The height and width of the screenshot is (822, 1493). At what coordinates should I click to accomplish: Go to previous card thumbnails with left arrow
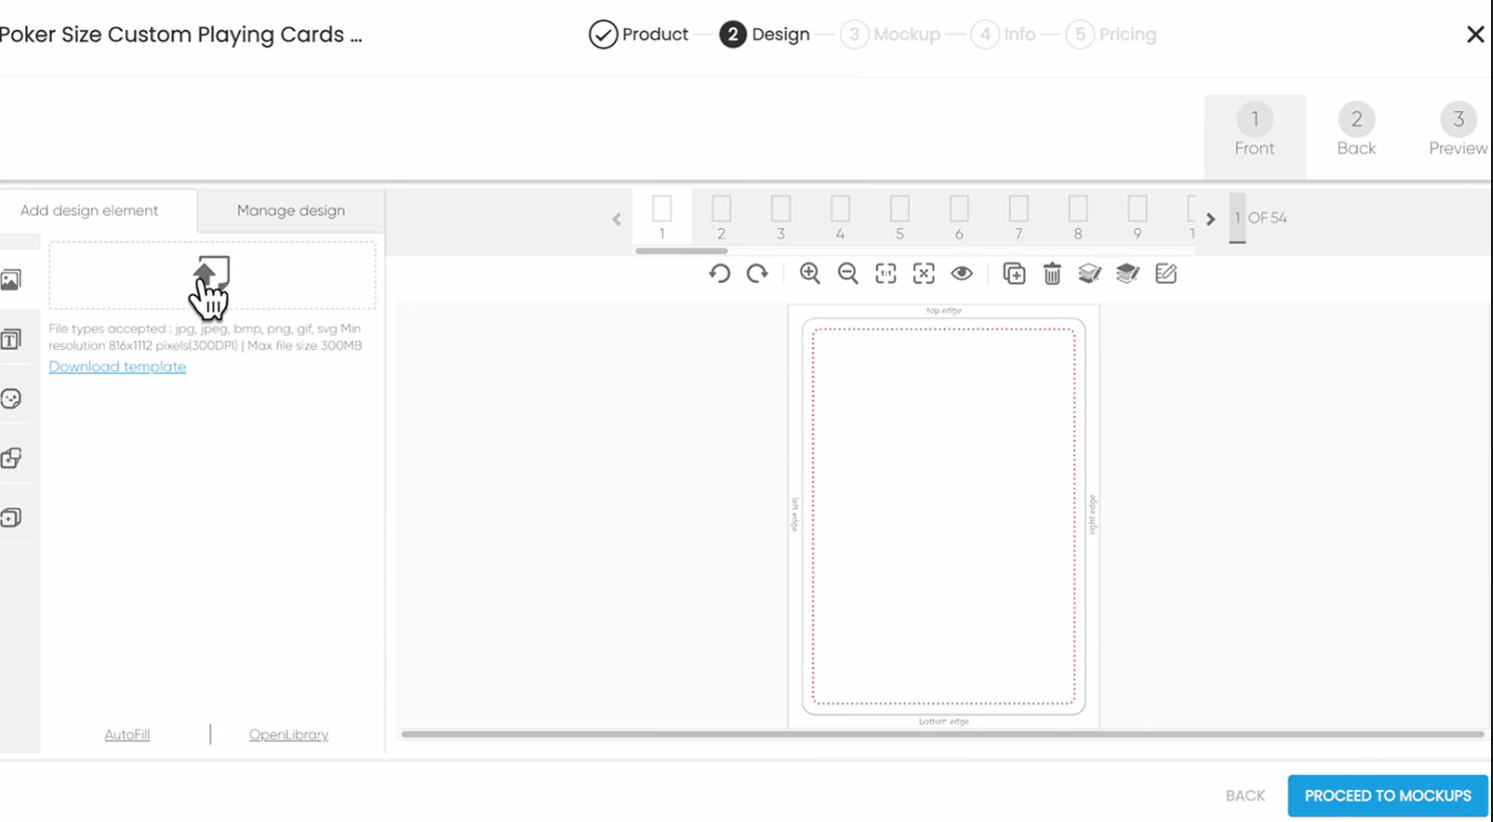pyautogui.click(x=616, y=219)
